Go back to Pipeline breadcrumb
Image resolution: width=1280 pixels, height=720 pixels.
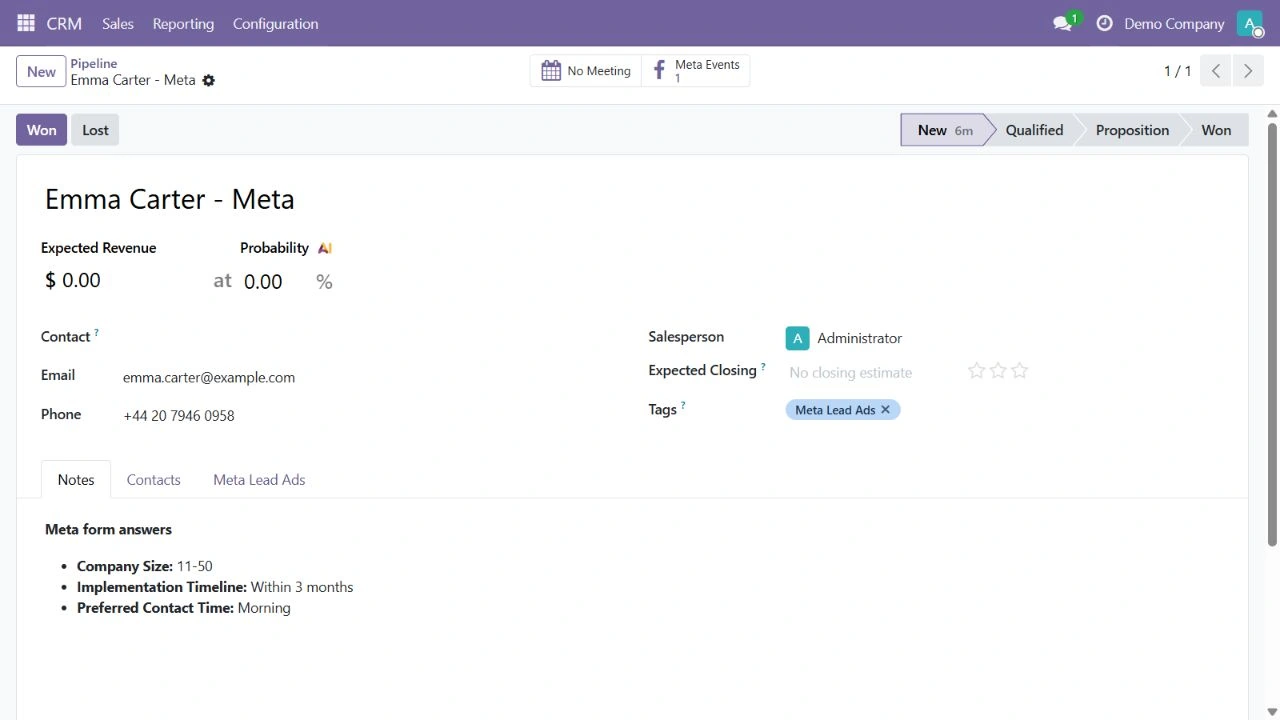[94, 63]
